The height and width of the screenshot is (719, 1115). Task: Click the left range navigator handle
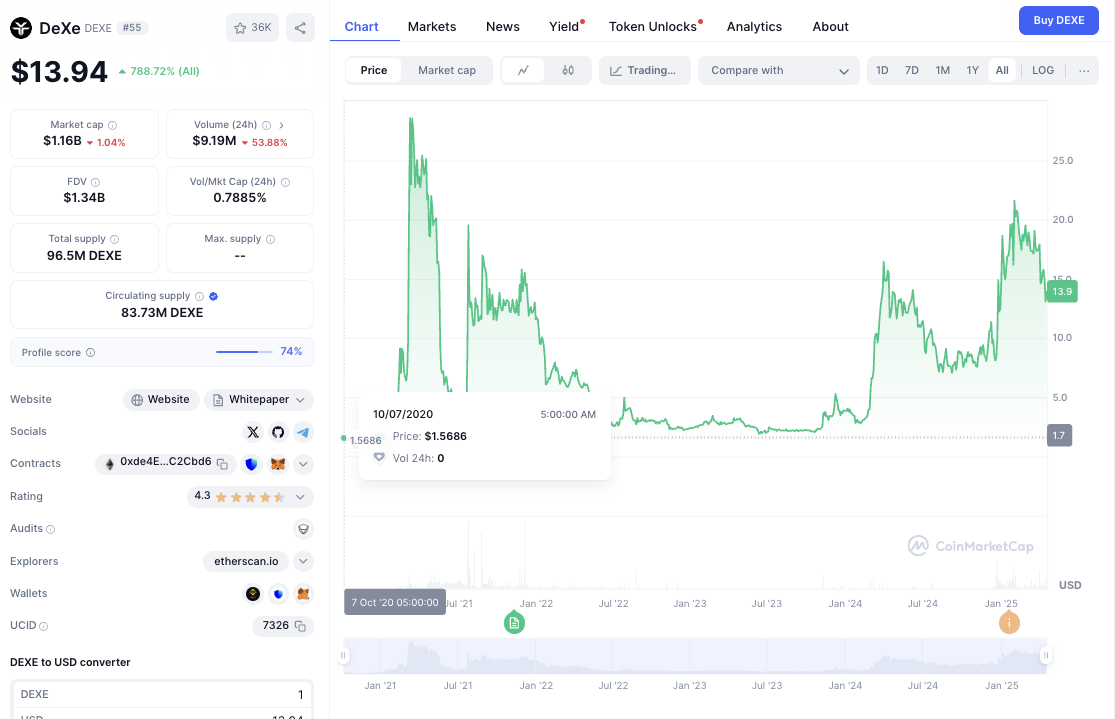tap(343, 656)
